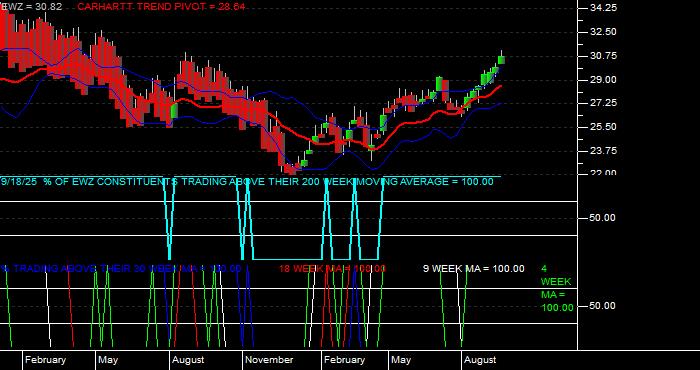Click the 50.00 label in the bottom MA panel
This screenshot has width=700, height=370.
pos(603,306)
